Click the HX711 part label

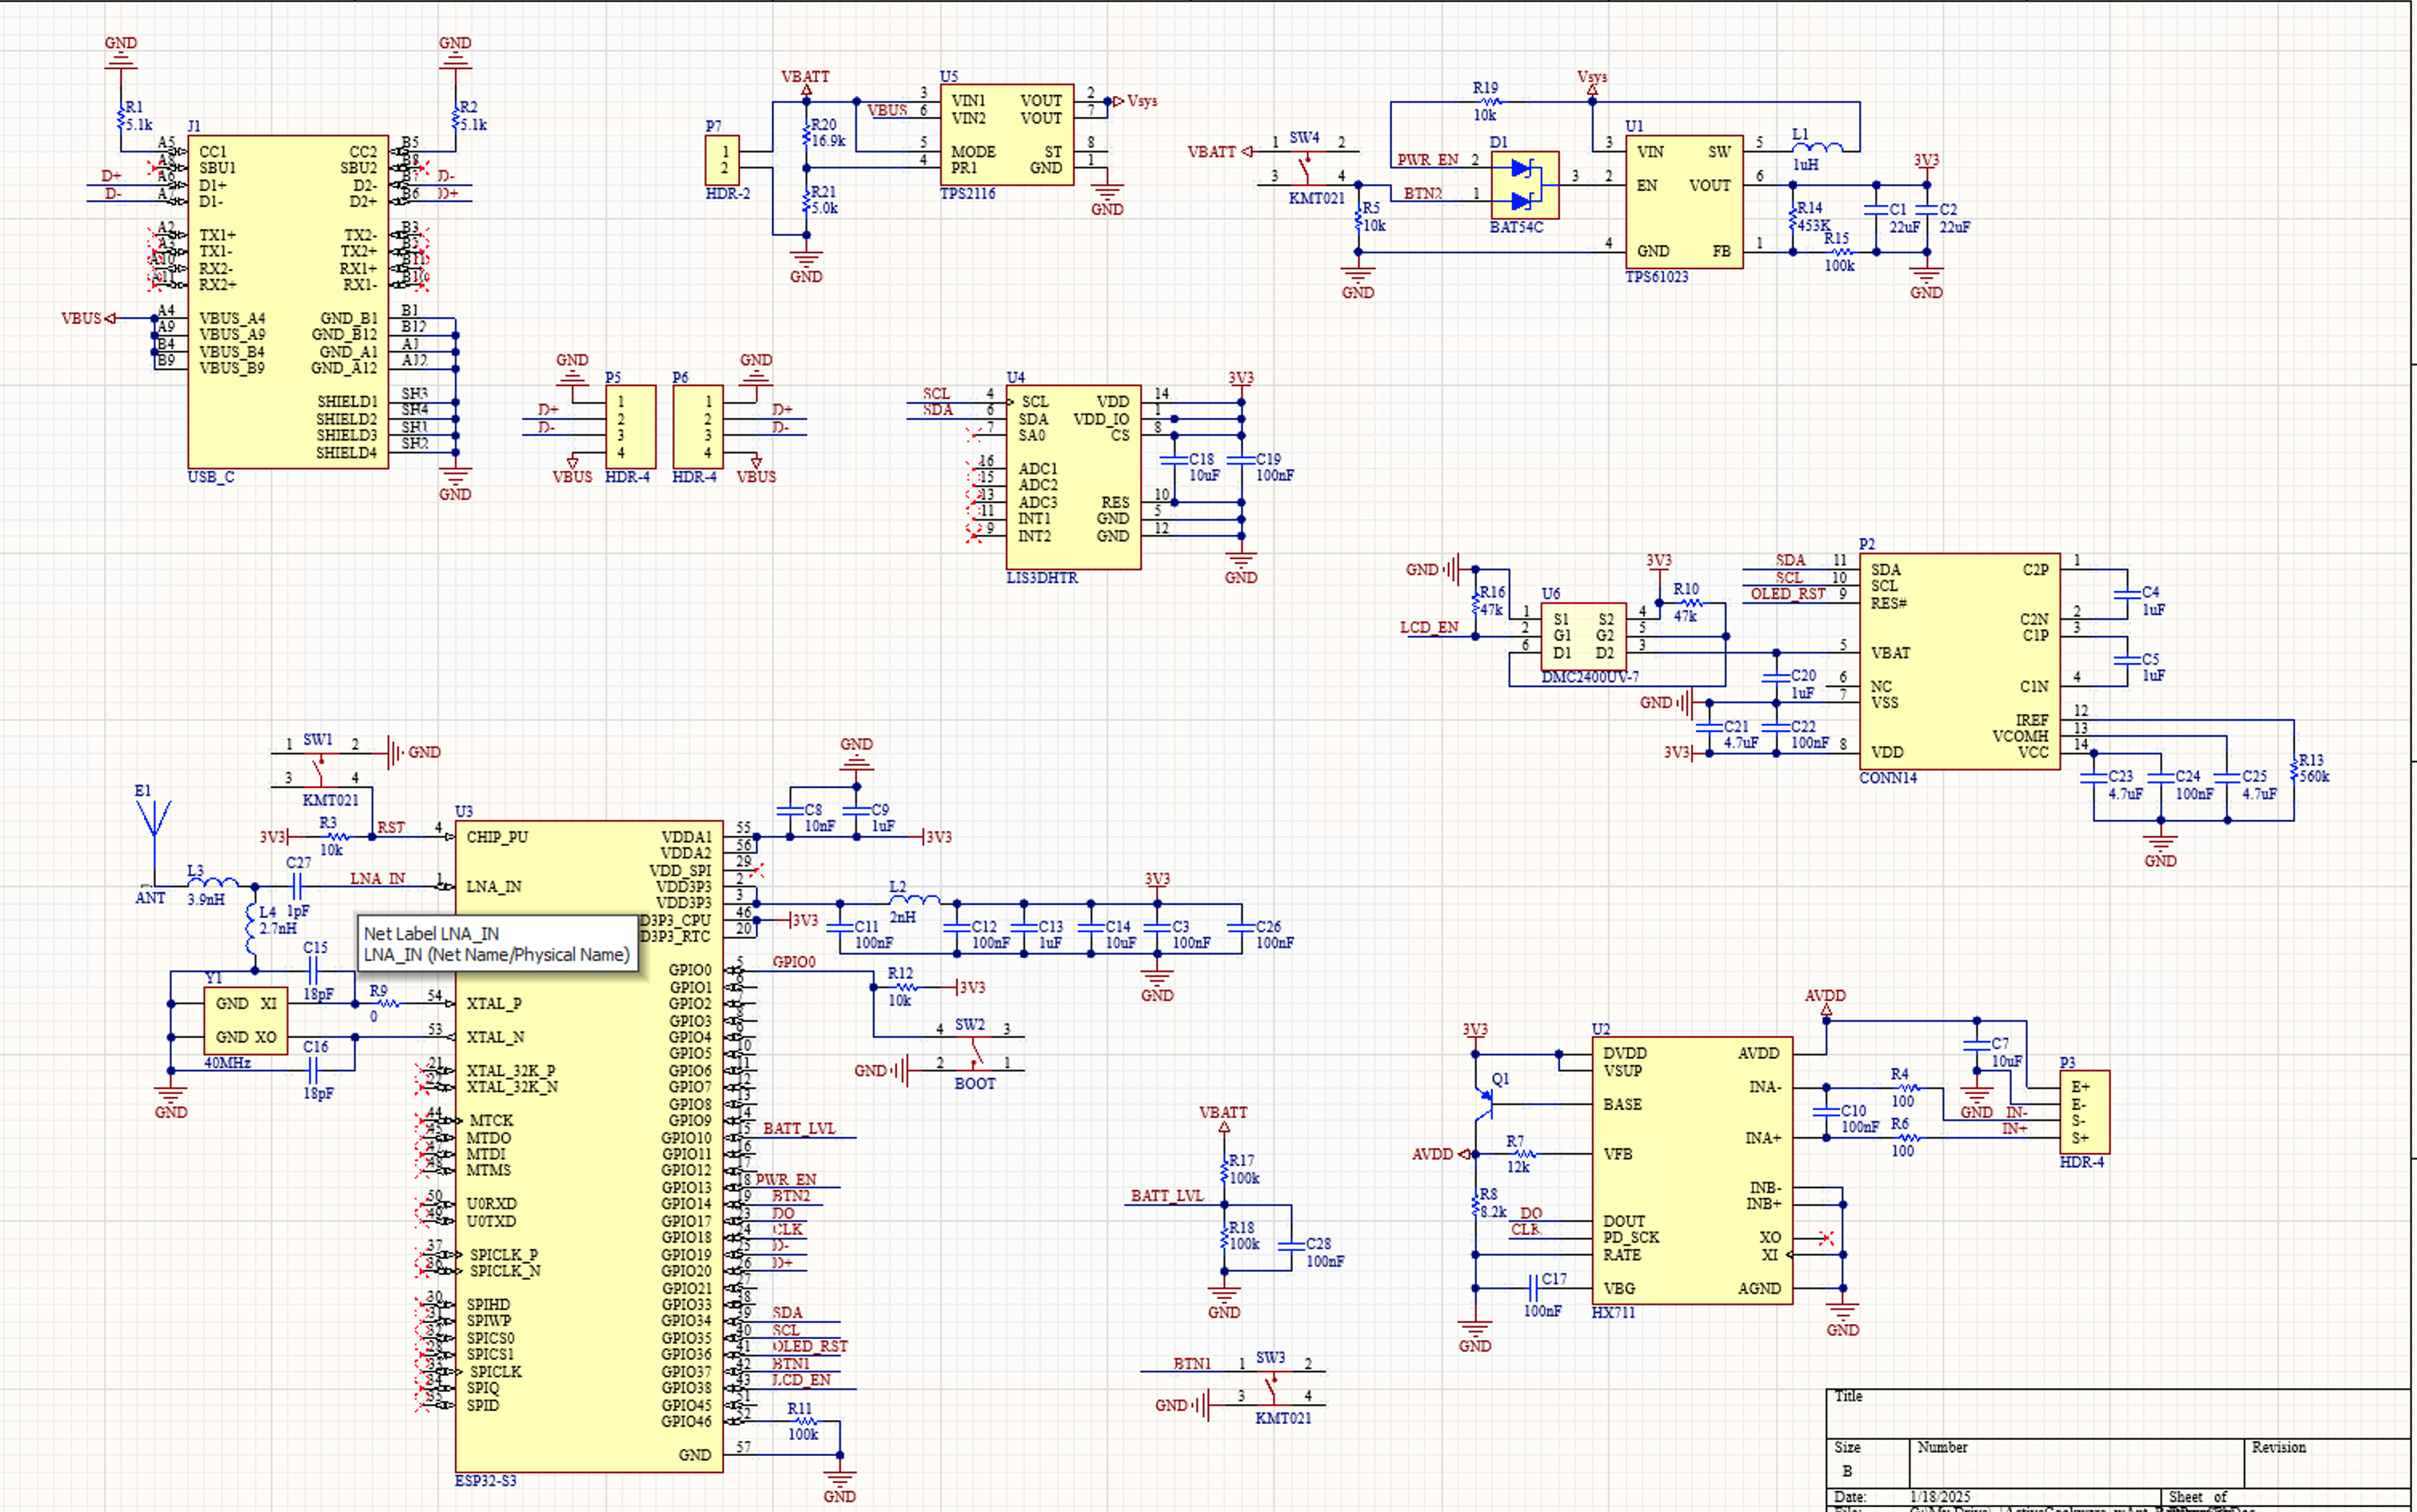(x=1613, y=1312)
